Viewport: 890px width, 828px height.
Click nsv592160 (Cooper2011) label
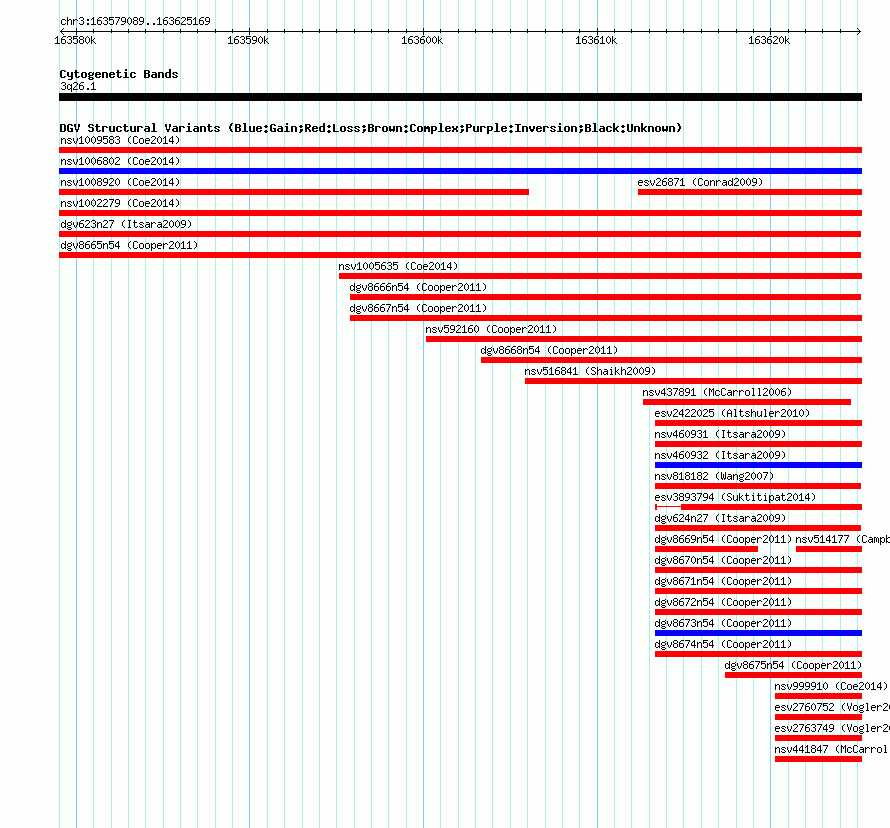(x=491, y=329)
